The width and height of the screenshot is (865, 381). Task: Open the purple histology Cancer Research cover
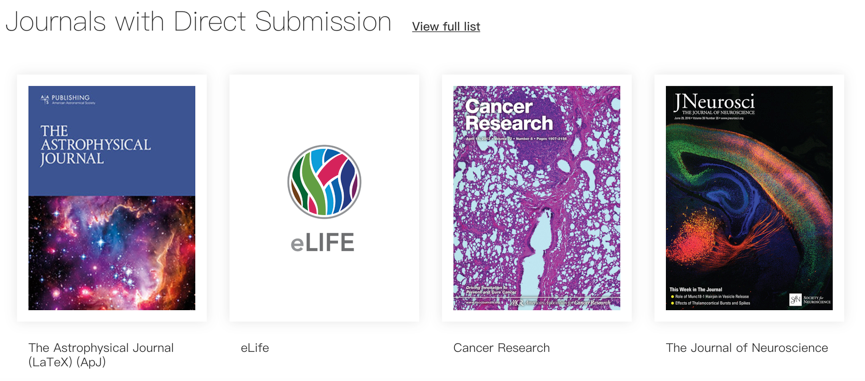pyautogui.click(x=537, y=197)
